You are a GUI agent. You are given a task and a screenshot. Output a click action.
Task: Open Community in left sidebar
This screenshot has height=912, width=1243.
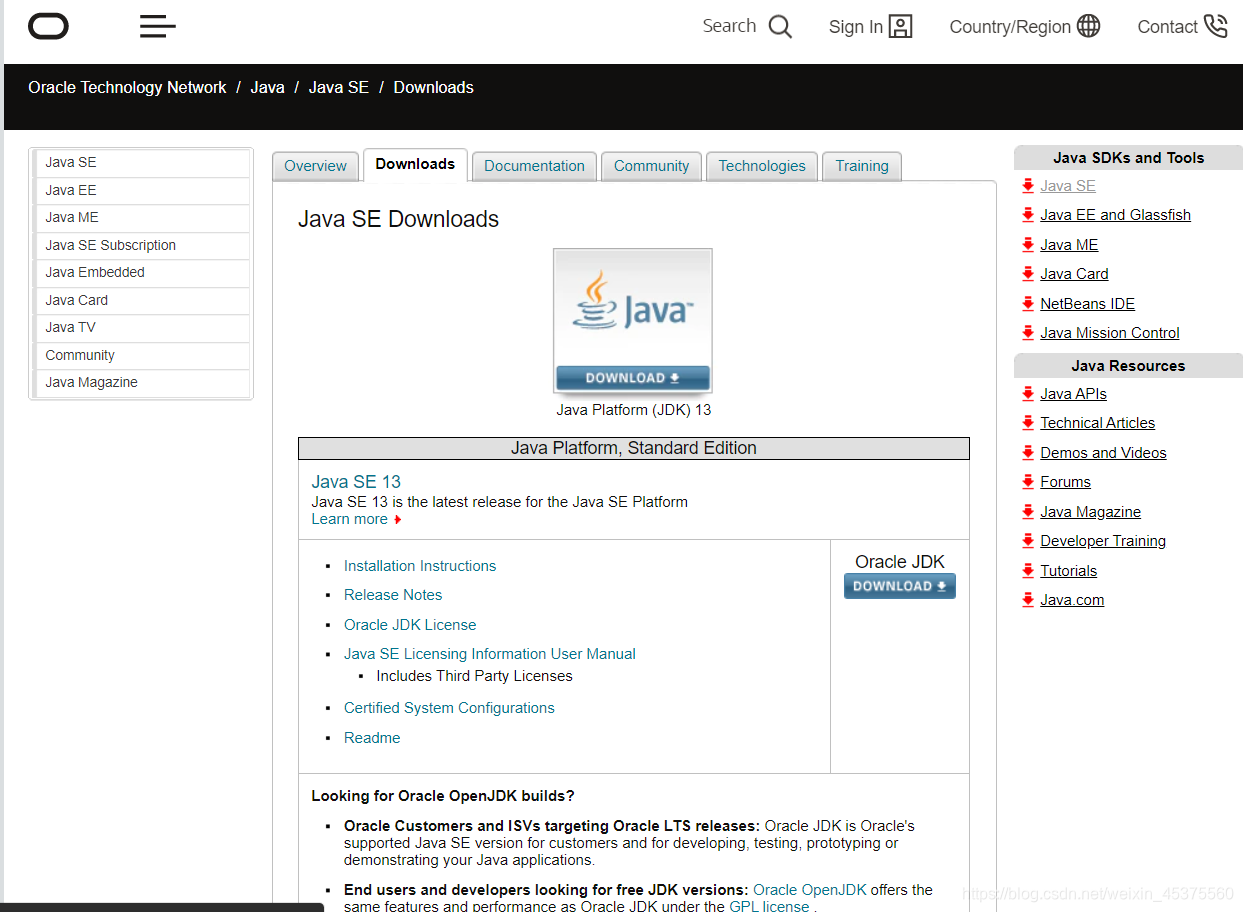coord(141,356)
